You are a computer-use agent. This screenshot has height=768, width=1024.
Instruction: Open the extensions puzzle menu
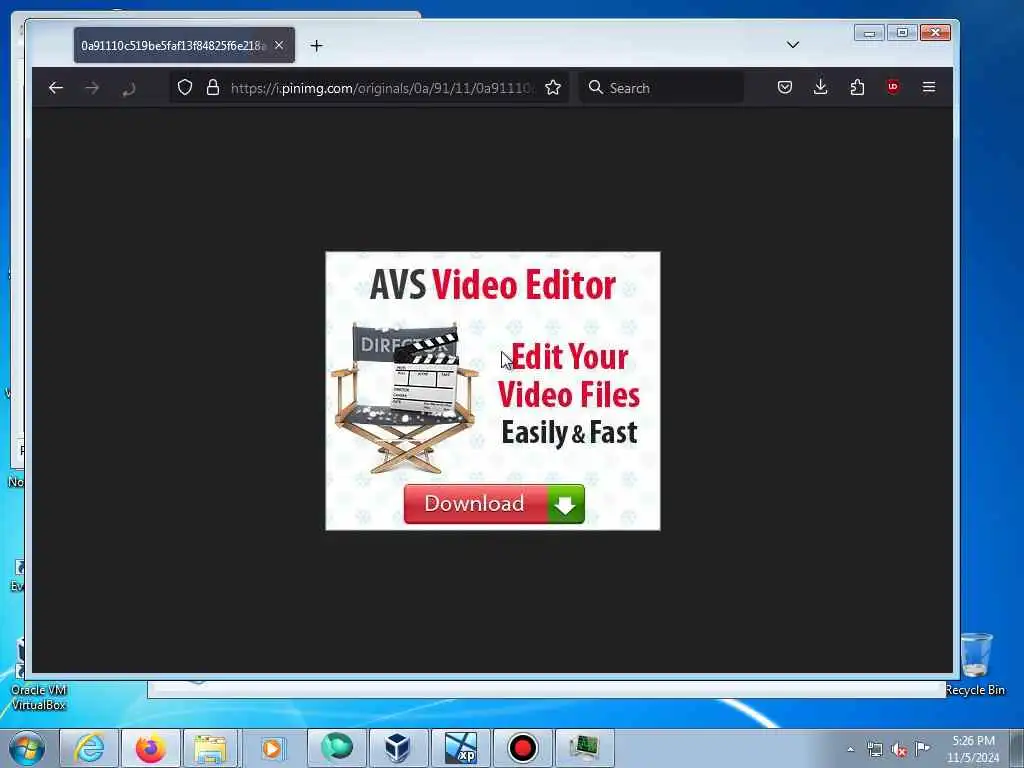click(x=857, y=88)
